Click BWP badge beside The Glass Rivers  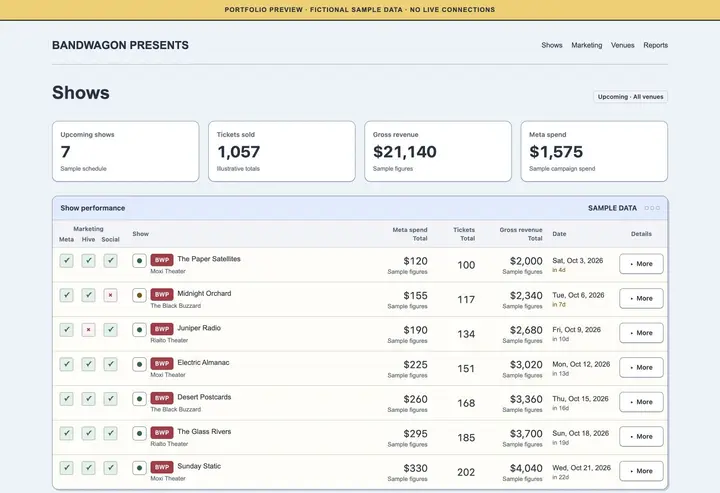click(x=162, y=432)
